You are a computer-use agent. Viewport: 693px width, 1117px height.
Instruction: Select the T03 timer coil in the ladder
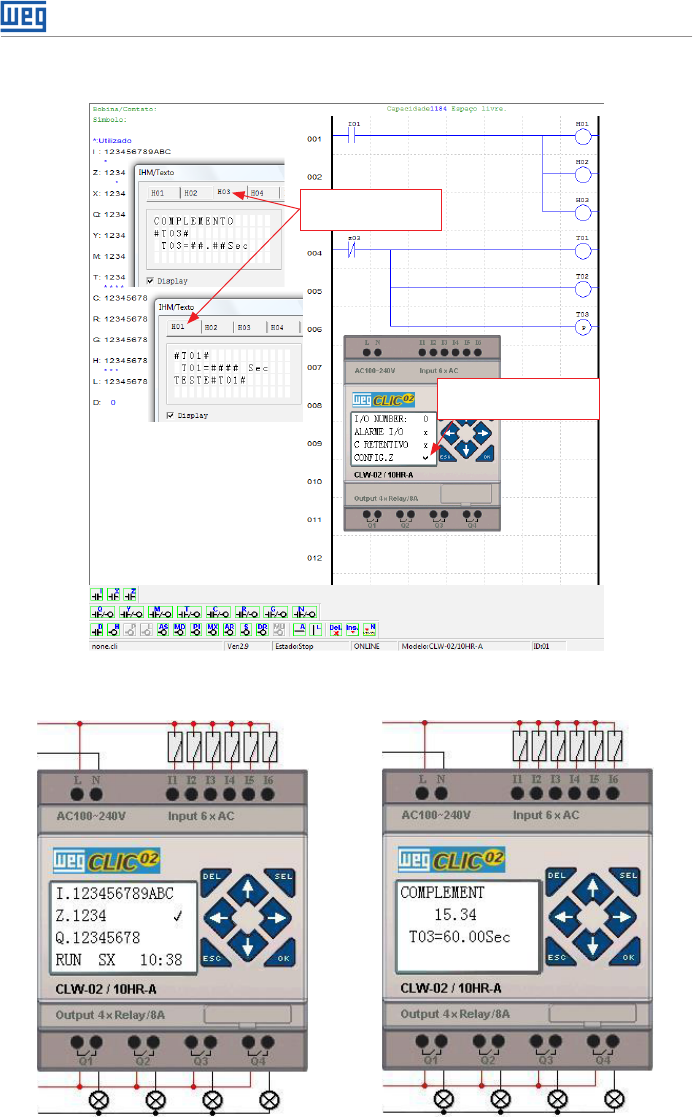click(x=583, y=327)
